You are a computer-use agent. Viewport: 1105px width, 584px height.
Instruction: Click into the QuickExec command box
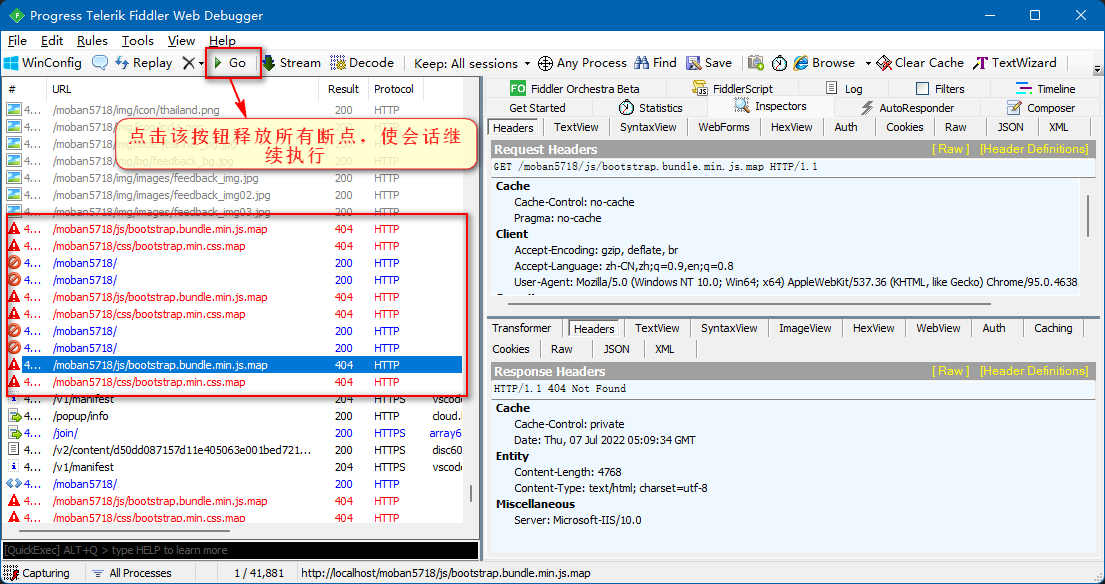(x=240, y=550)
